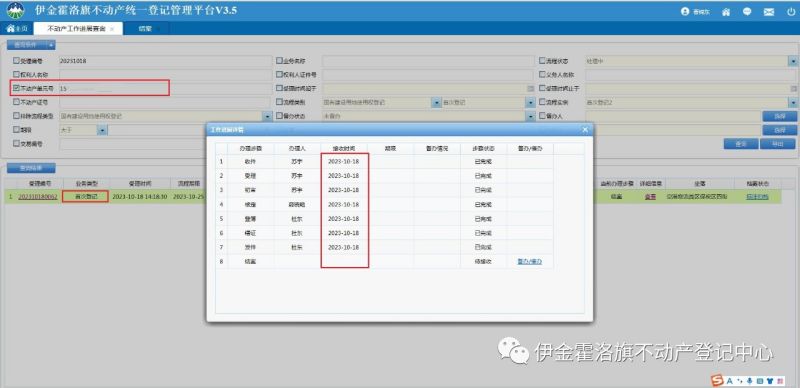Close the 工作进展详情 dialog
This screenshot has height=388, width=800.
pos(585,130)
